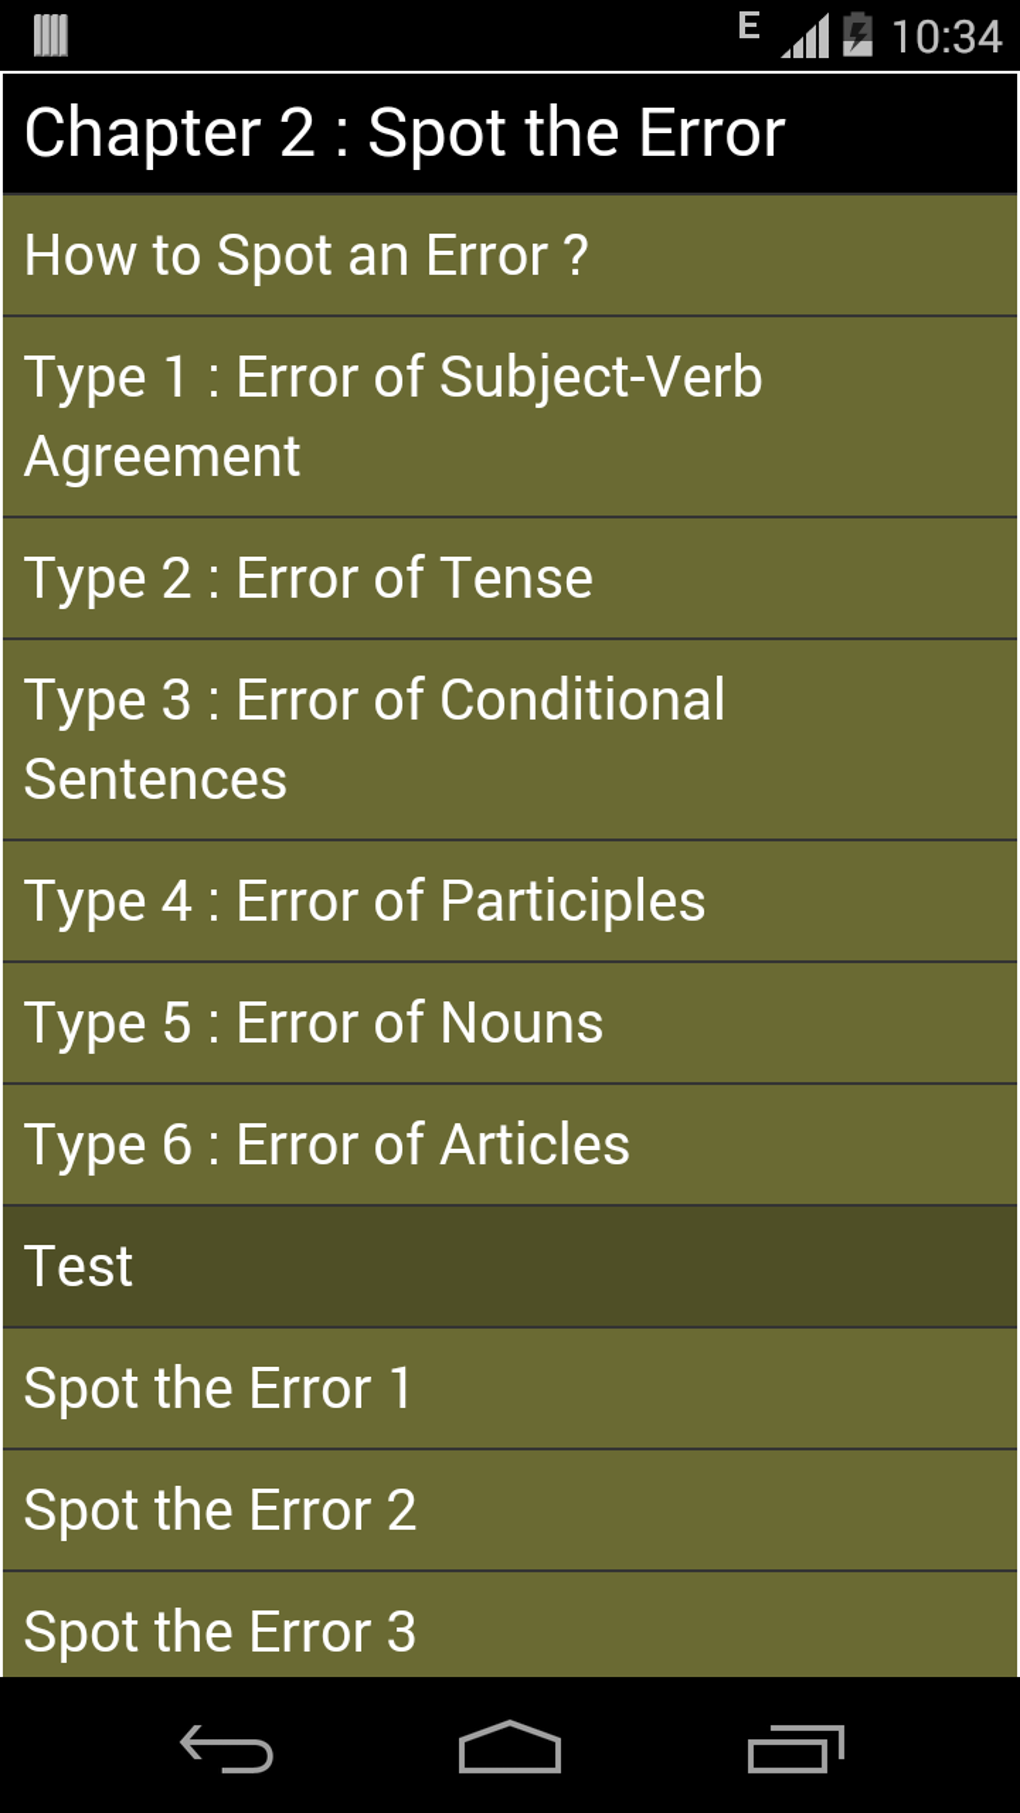Tap the battery charging status icon
The image size is (1020, 1813).
[x=857, y=35]
